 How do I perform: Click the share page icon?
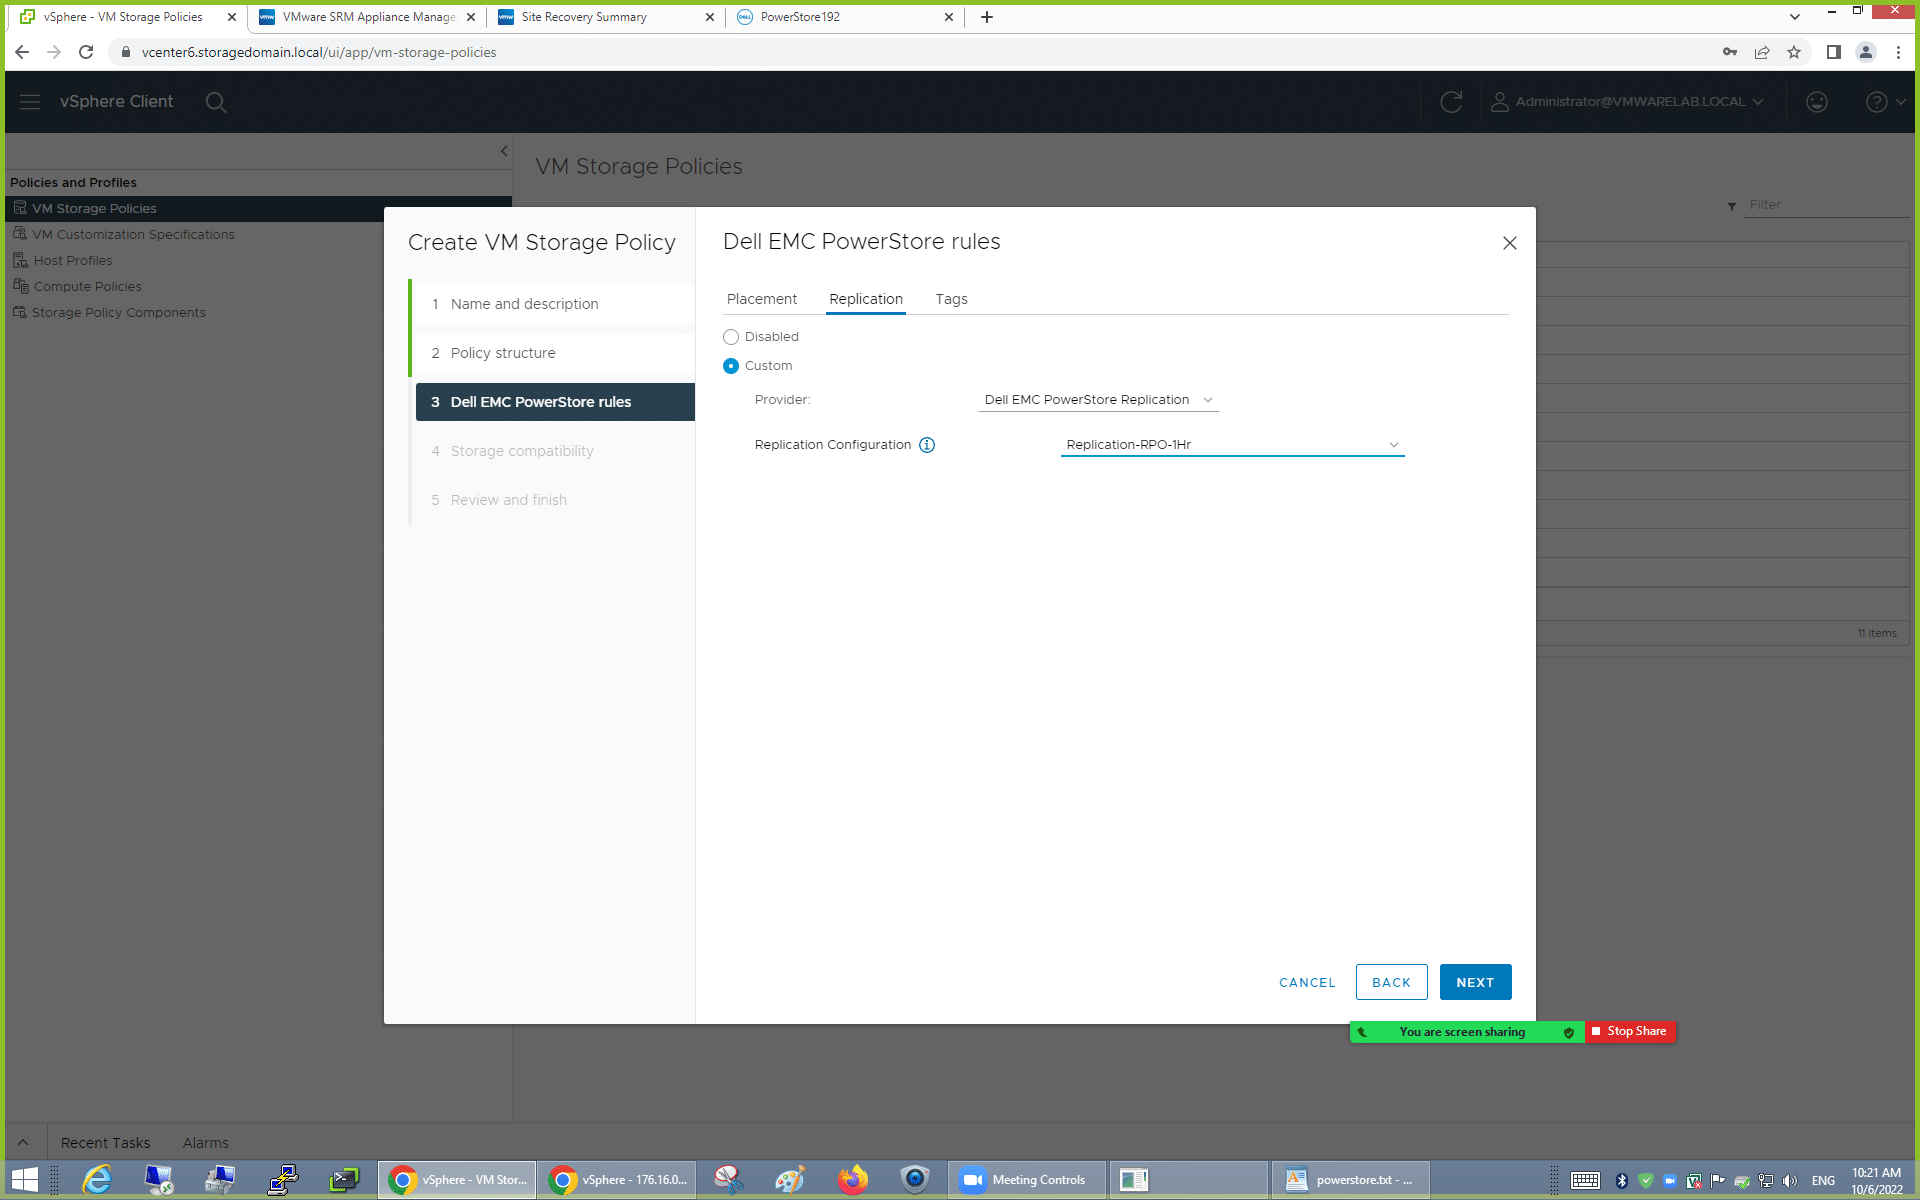[1762, 52]
